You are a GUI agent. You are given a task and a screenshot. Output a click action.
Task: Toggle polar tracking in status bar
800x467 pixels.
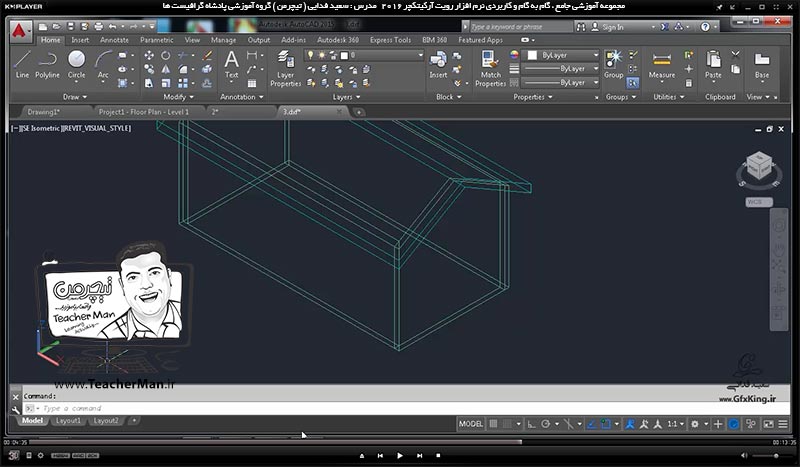[x=545, y=424]
